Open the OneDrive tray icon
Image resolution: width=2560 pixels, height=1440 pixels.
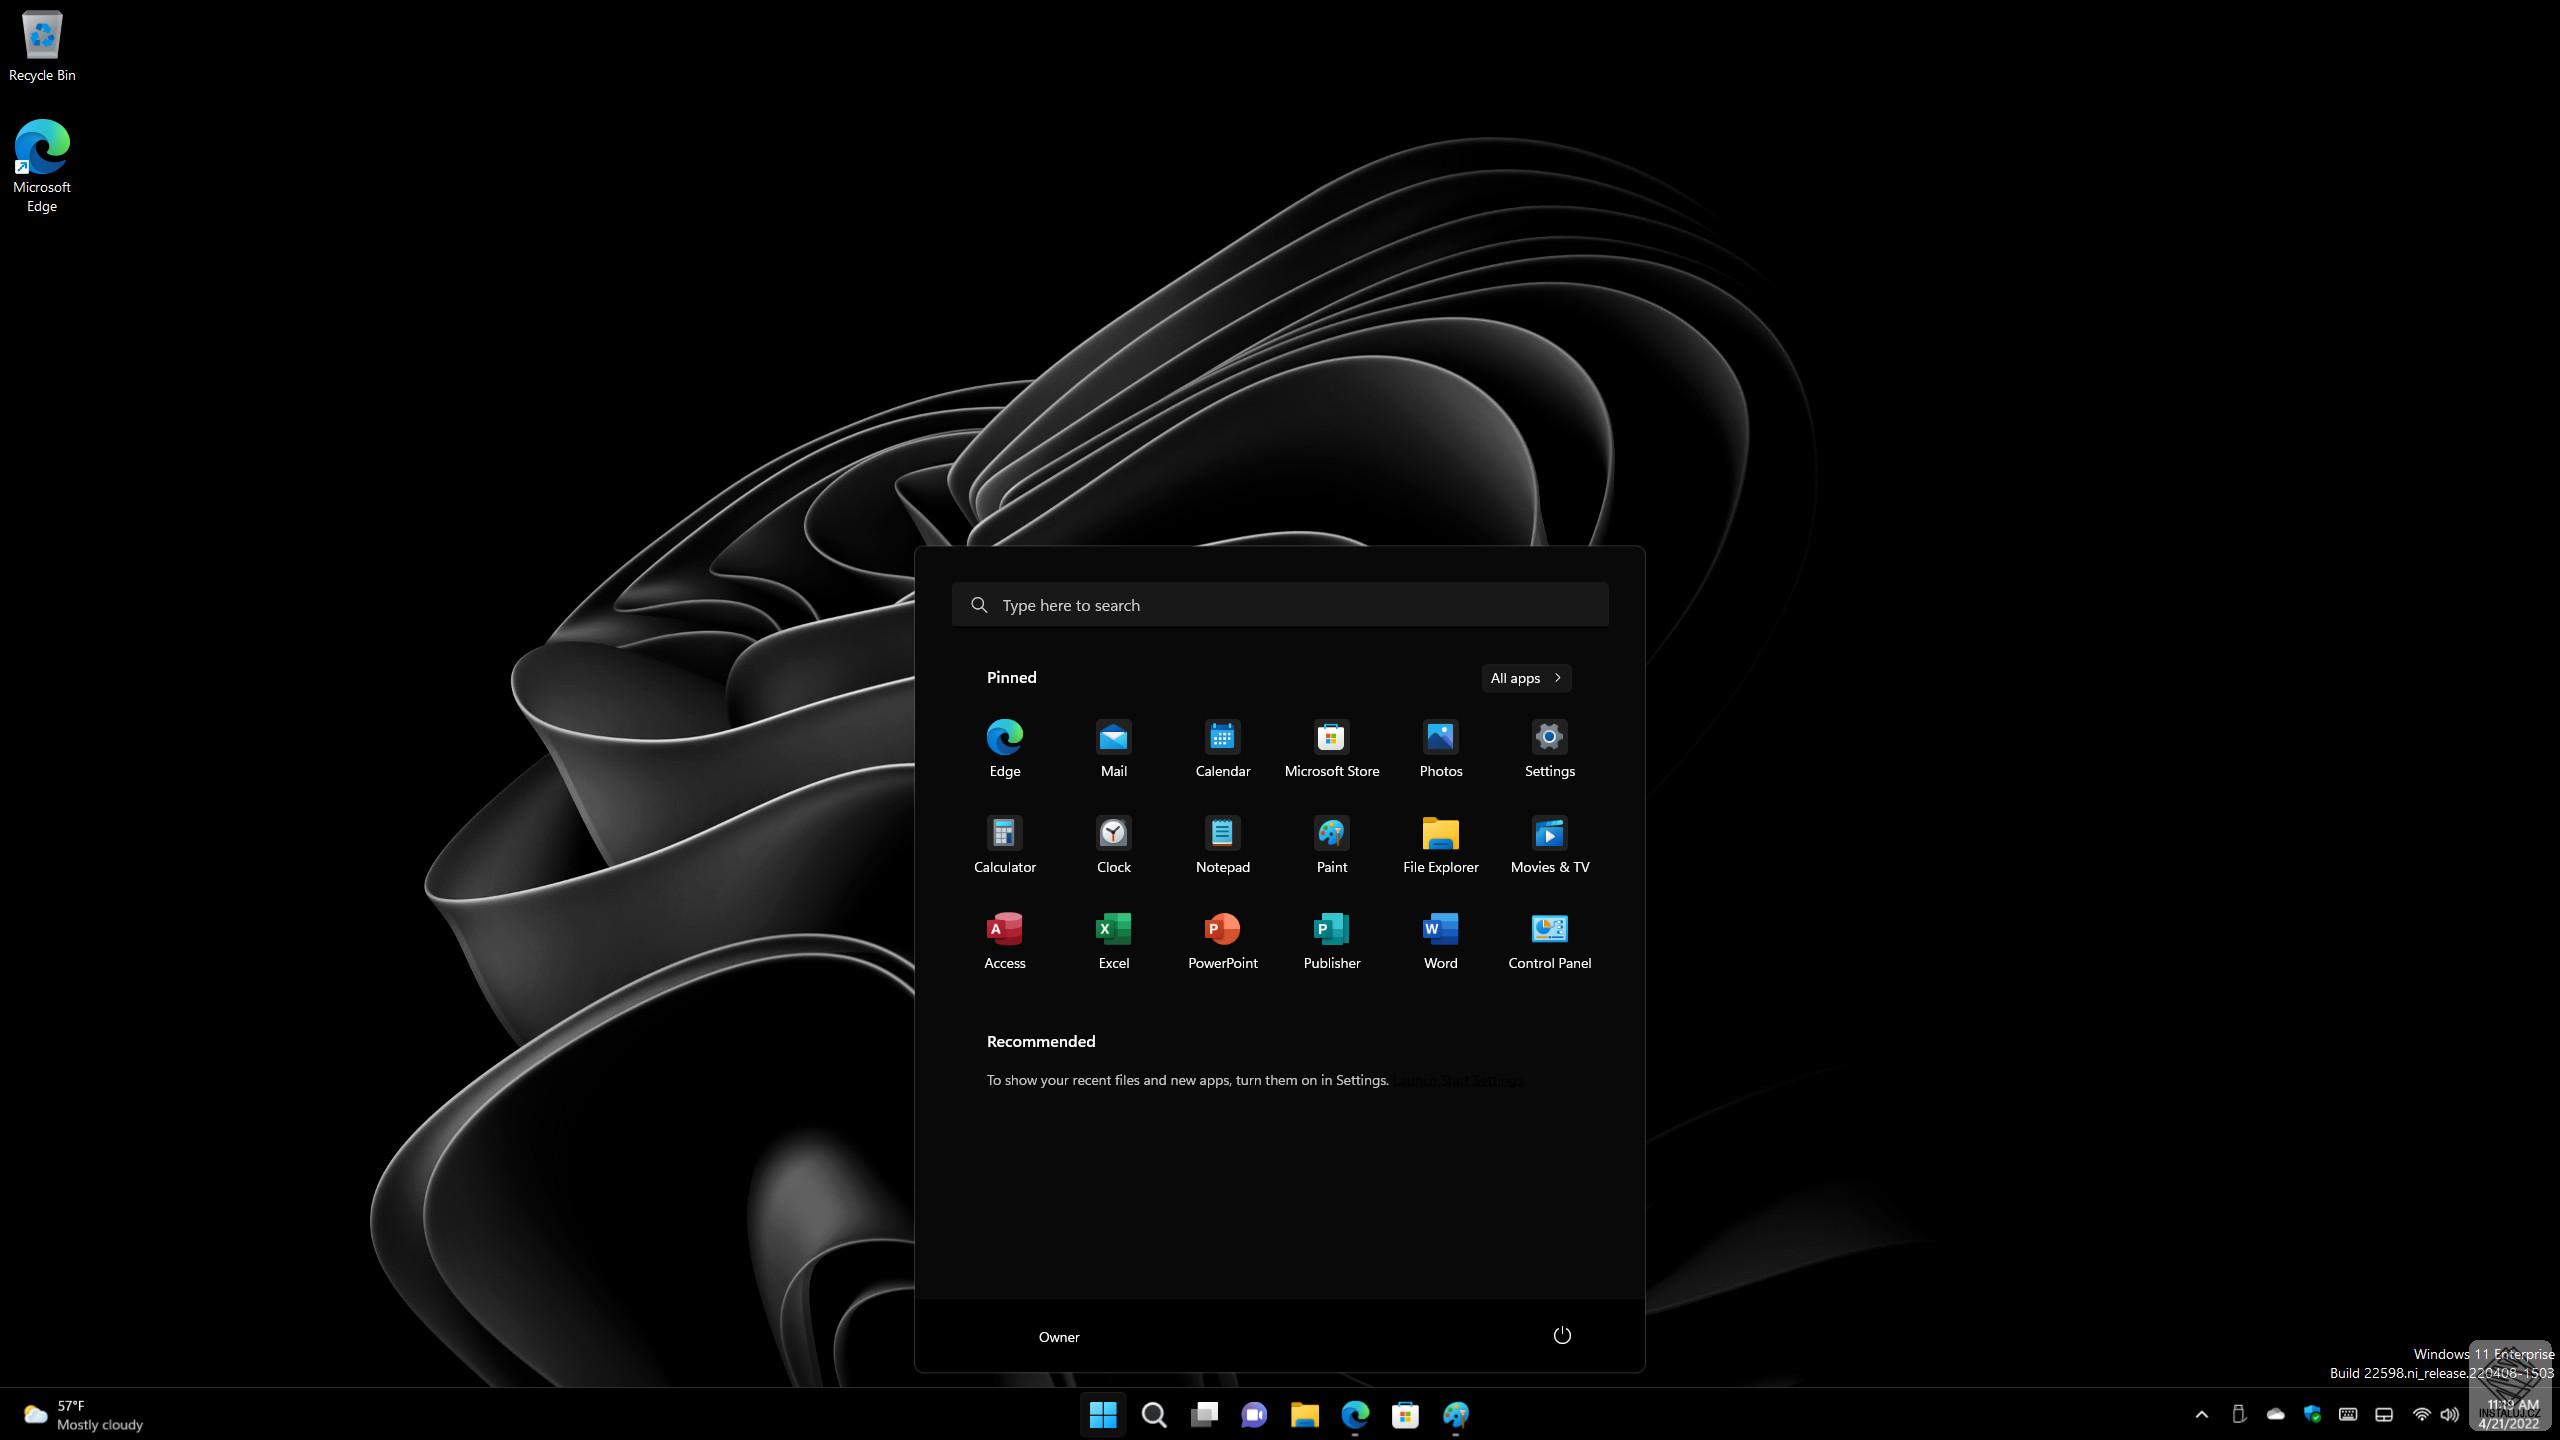pos(2275,1414)
